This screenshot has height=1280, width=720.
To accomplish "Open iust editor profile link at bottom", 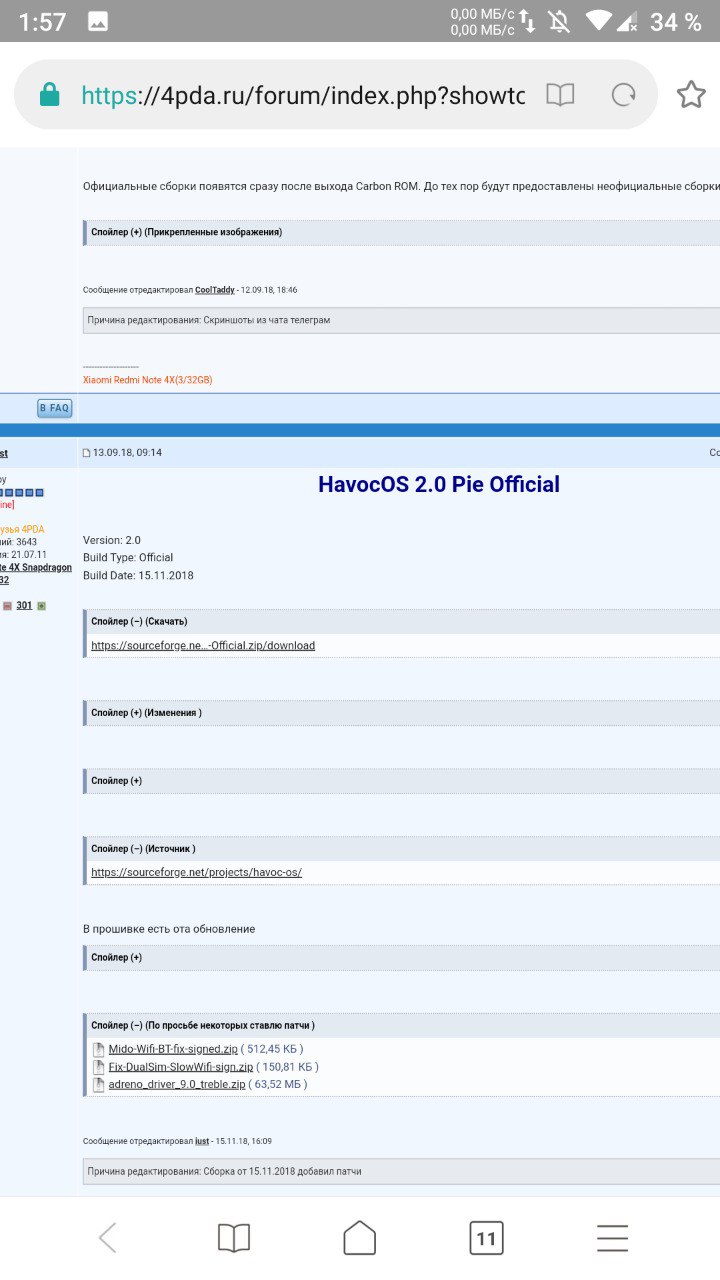I will tap(202, 1141).
